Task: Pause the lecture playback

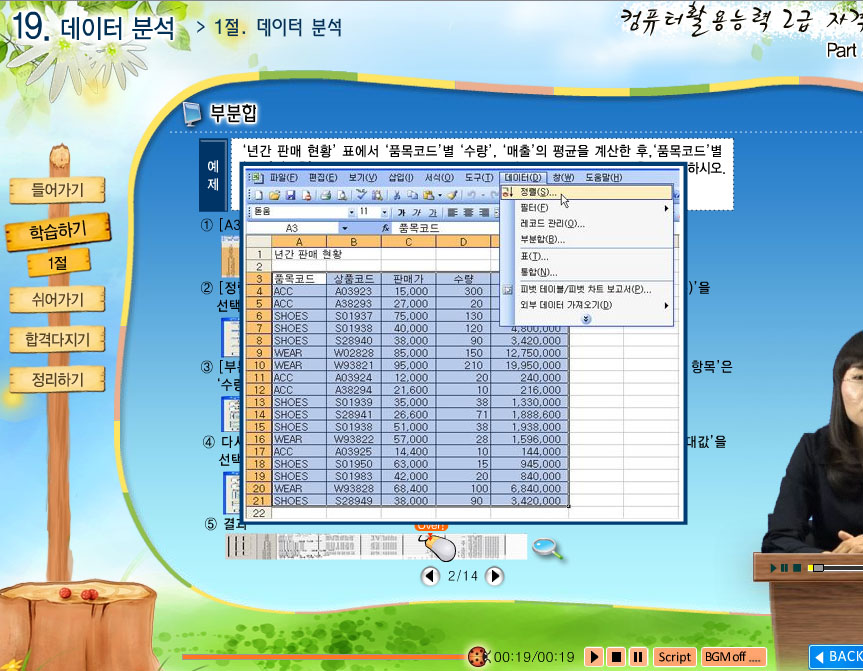Action: pyautogui.click(x=637, y=656)
